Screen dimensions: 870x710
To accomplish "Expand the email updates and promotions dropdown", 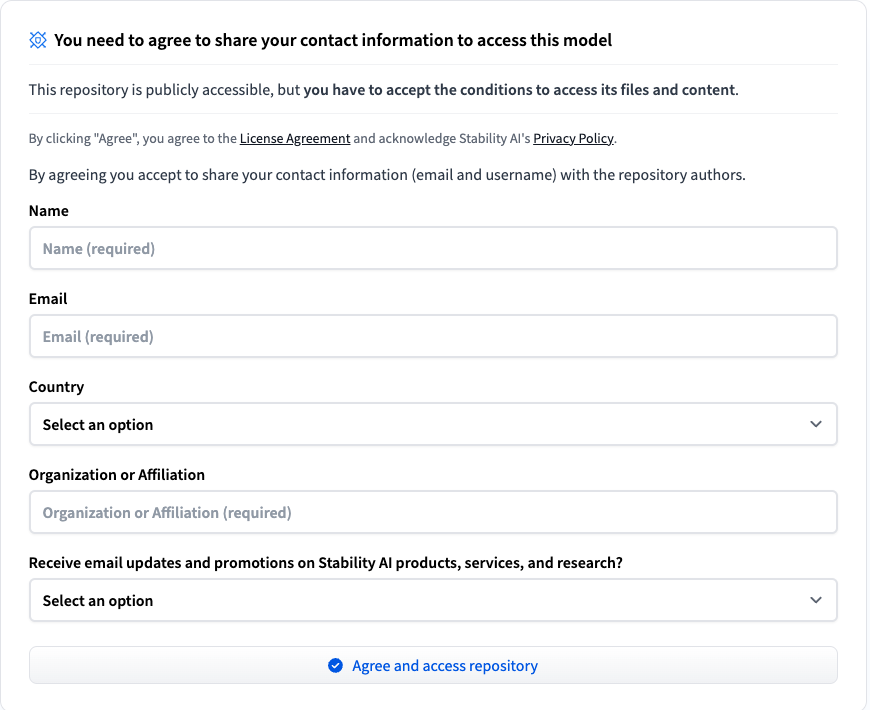I will click(432, 601).
